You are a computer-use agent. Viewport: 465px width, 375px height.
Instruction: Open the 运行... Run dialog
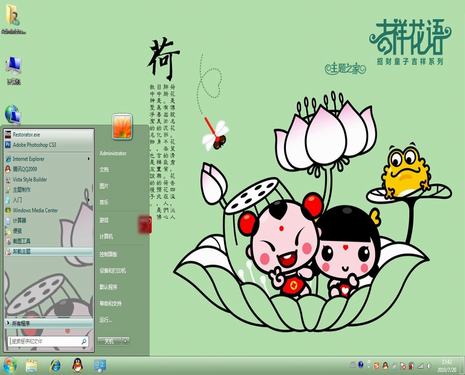[106, 320]
